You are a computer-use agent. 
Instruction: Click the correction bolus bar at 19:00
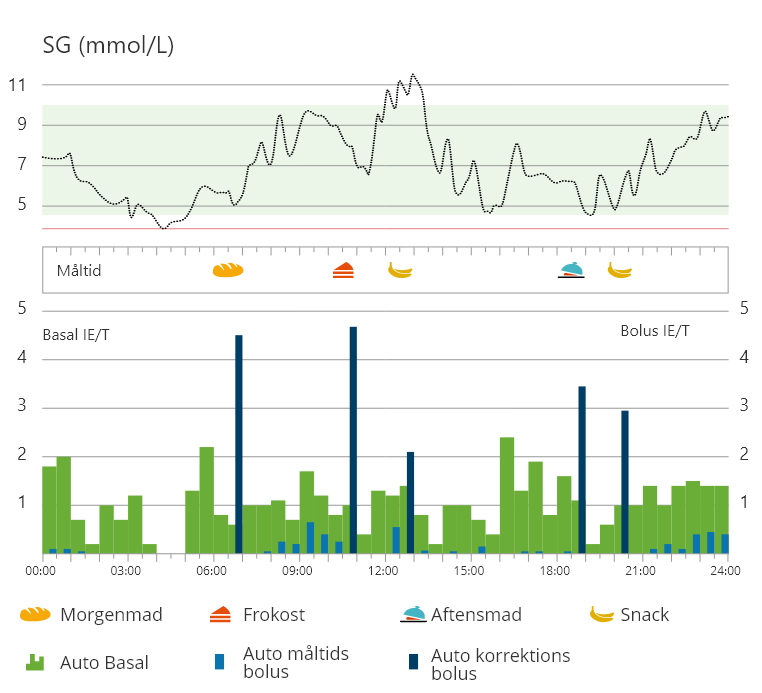[582, 470]
